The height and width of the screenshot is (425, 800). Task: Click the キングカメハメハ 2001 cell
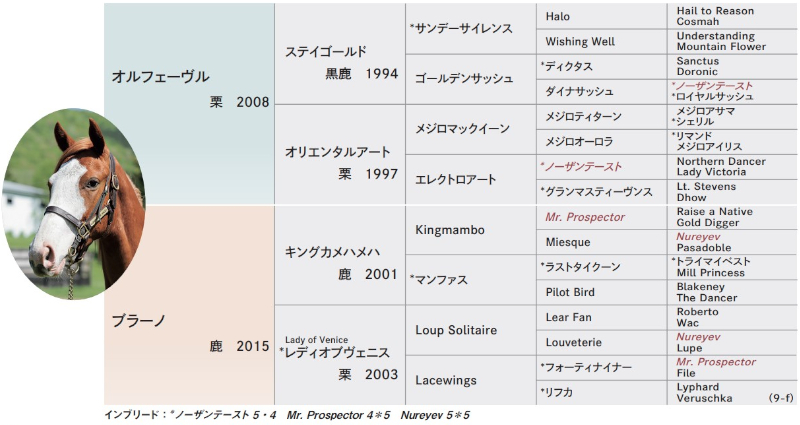click(x=340, y=255)
